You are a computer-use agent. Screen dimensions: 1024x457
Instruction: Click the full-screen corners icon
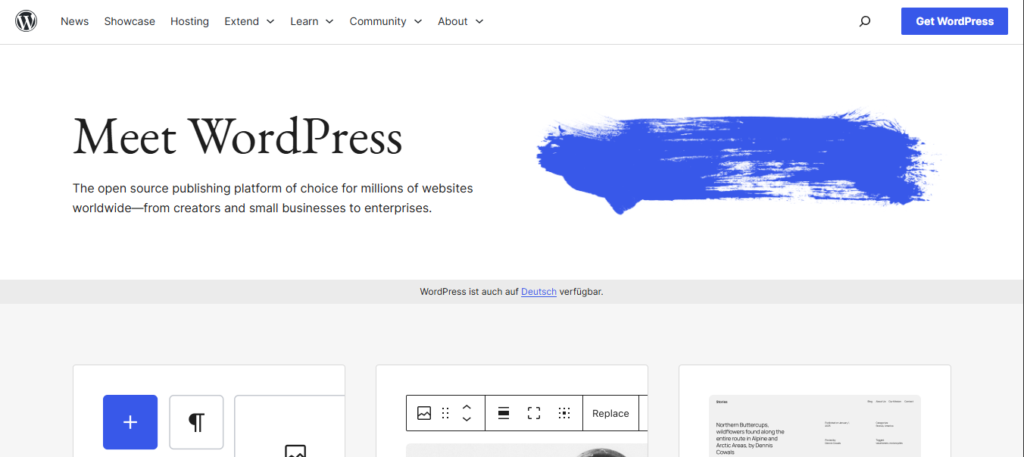coord(534,413)
